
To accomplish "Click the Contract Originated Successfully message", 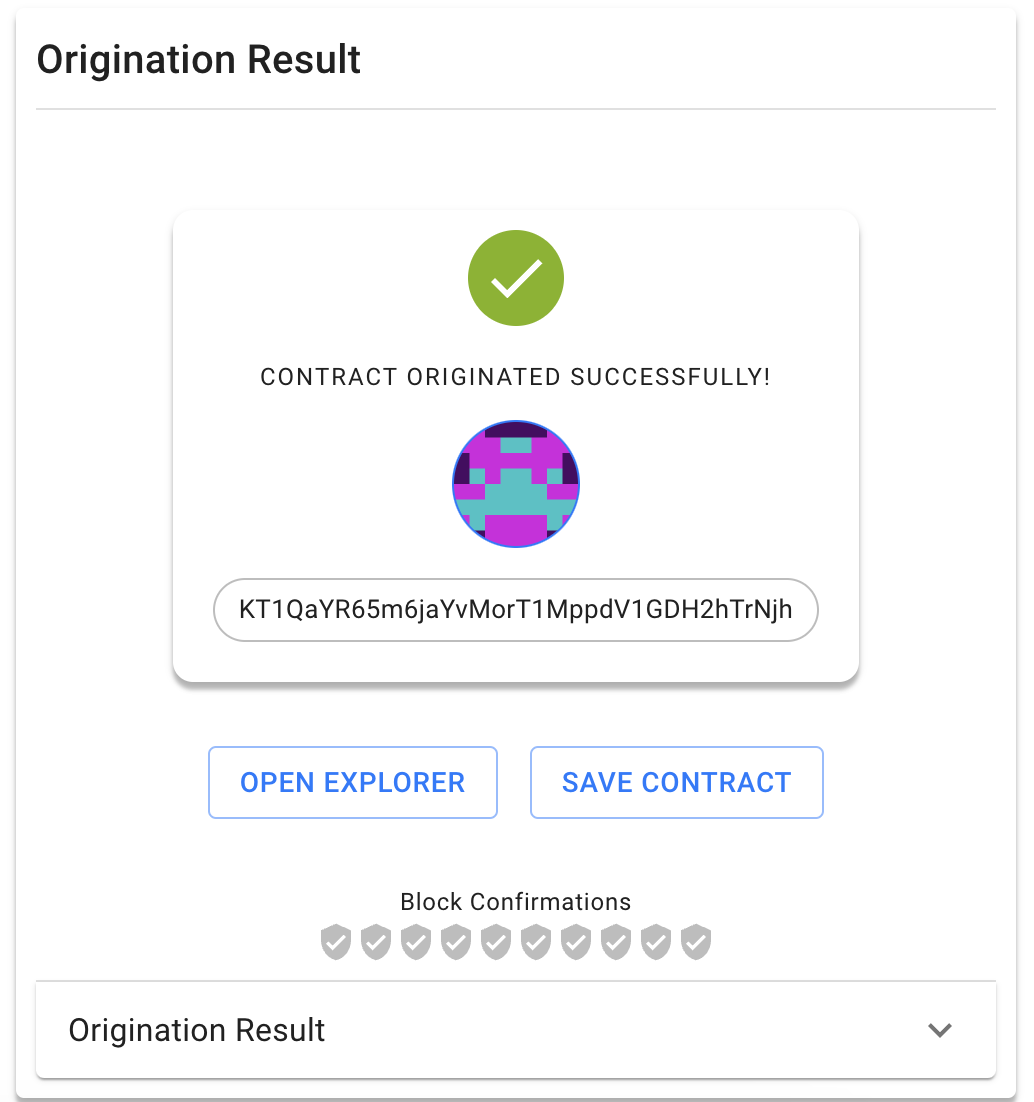I will tap(516, 377).
